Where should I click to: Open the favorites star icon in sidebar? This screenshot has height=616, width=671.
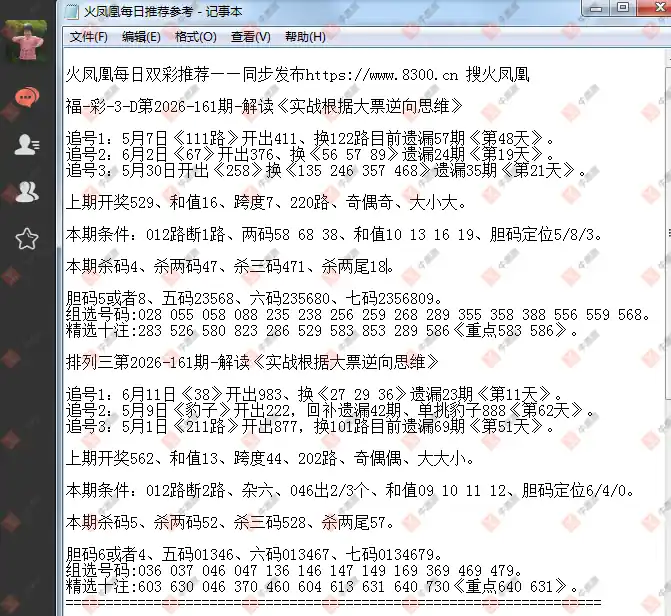(27, 238)
